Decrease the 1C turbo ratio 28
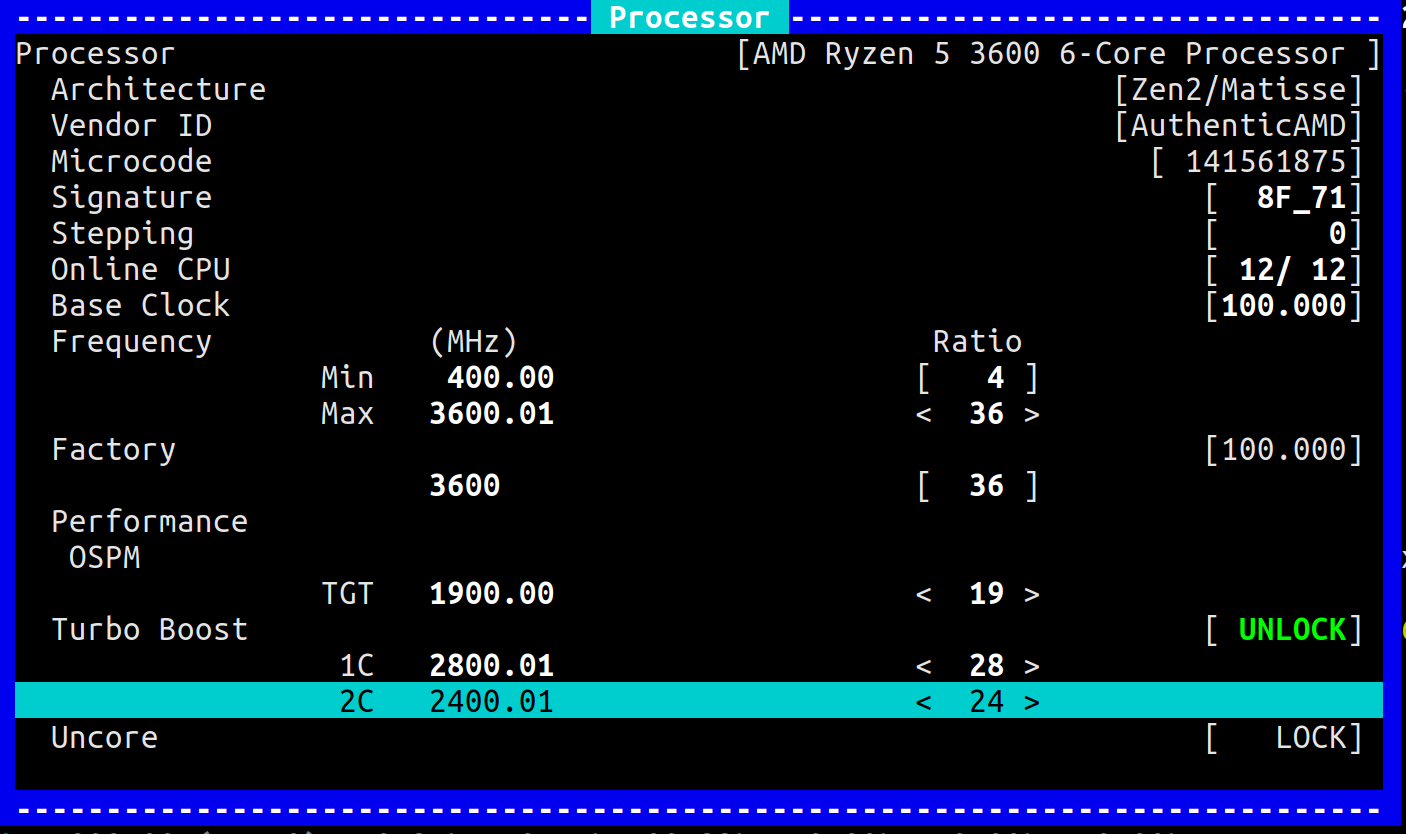The width and height of the screenshot is (1406, 834). pyautogui.click(x=924, y=666)
